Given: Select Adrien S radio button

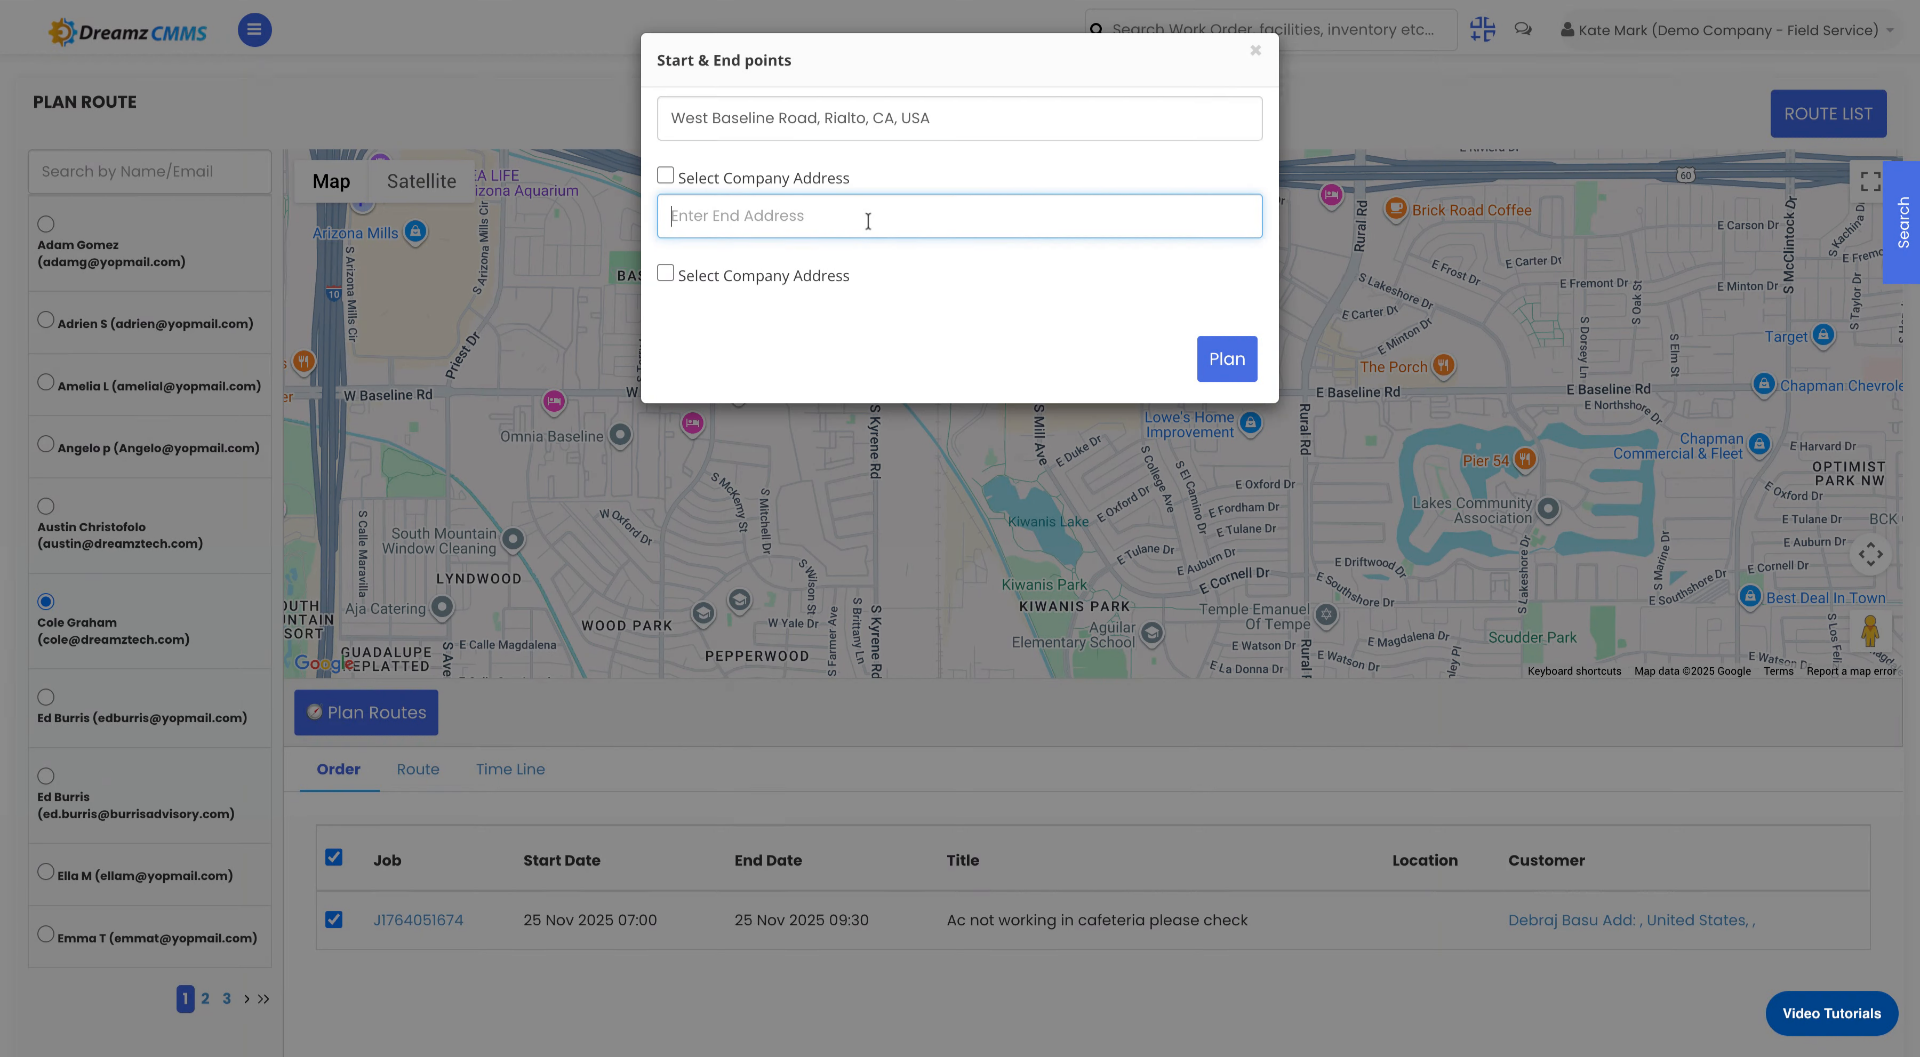Looking at the screenshot, I should pos(46,320).
